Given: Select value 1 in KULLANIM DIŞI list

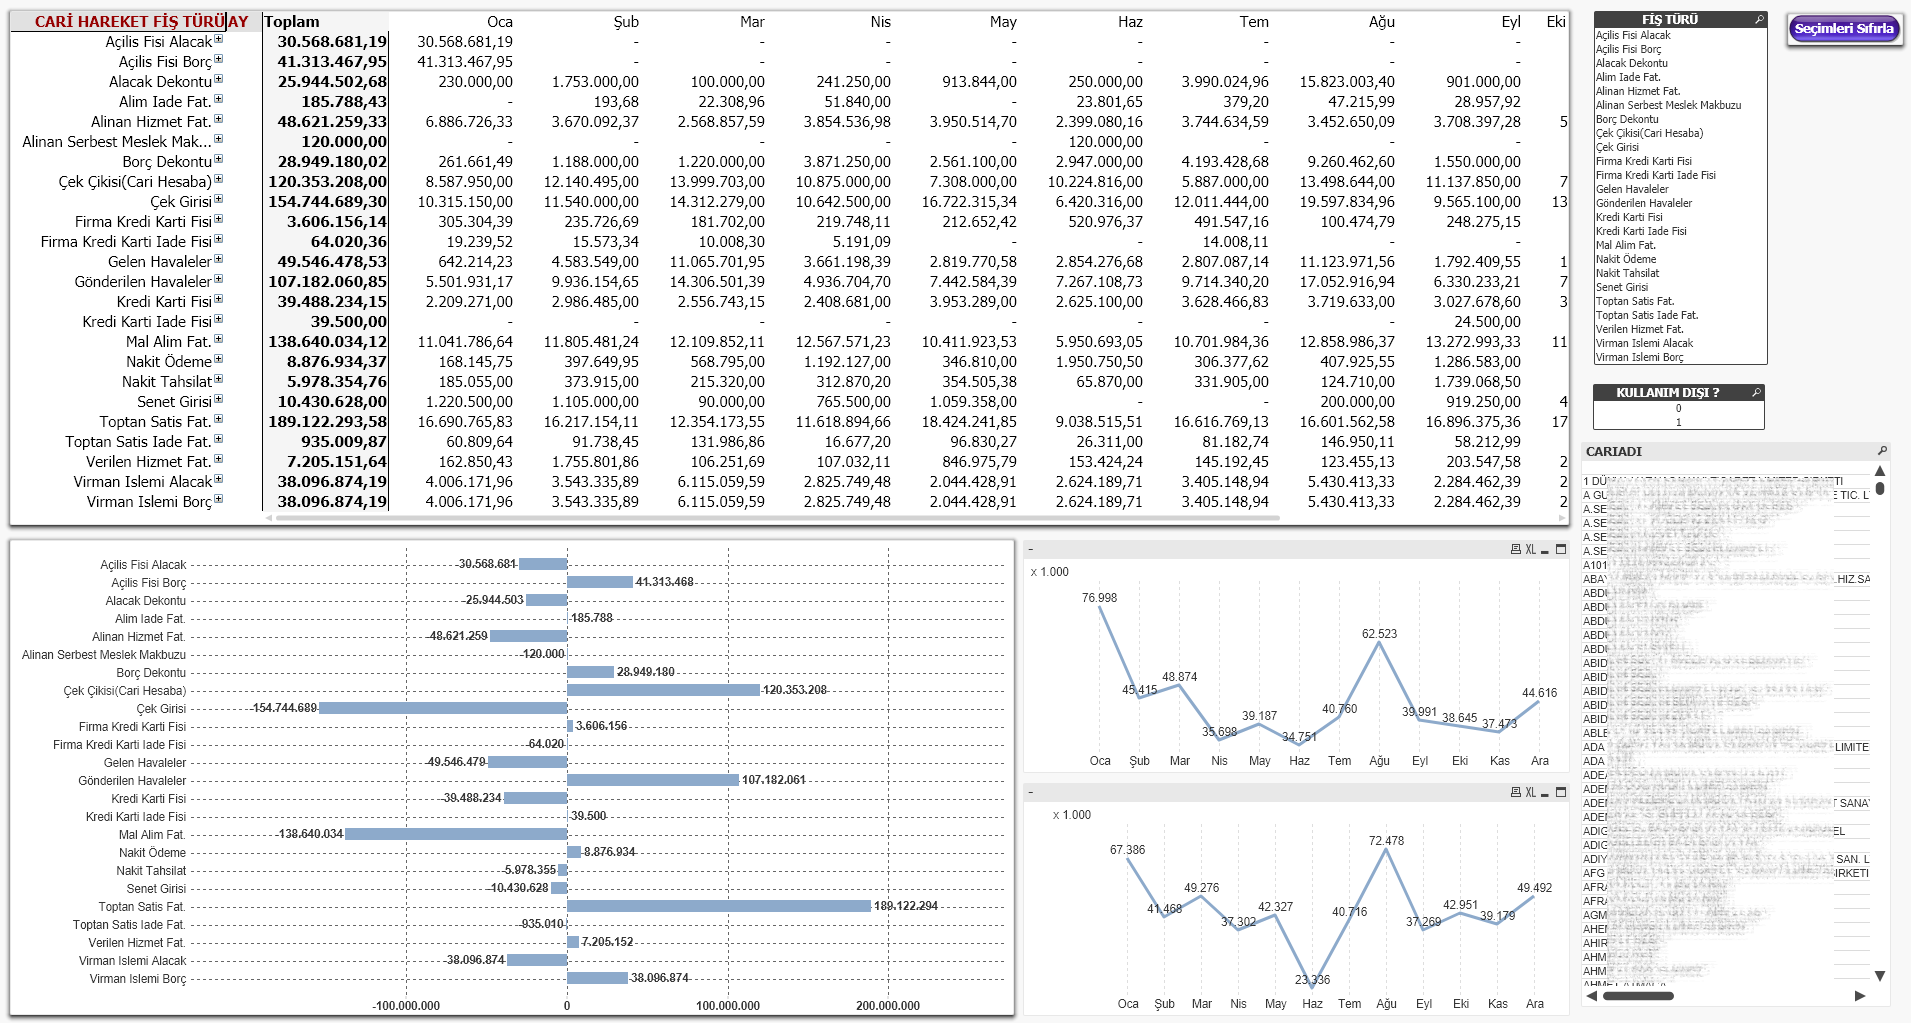Looking at the screenshot, I should point(1678,422).
